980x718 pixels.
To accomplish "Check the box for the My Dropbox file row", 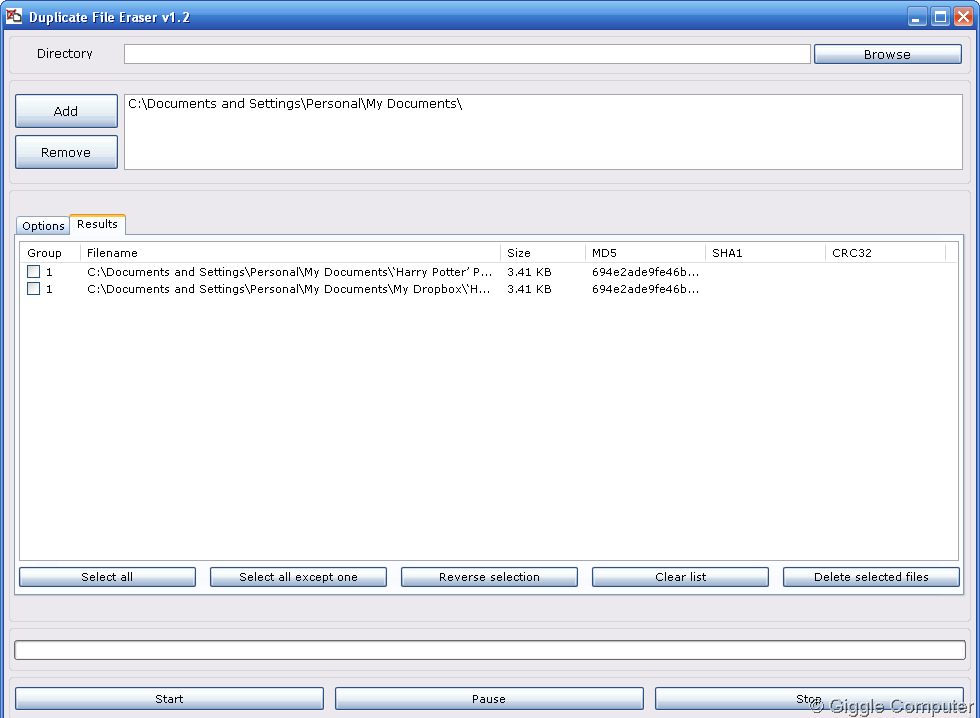I will (x=34, y=289).
